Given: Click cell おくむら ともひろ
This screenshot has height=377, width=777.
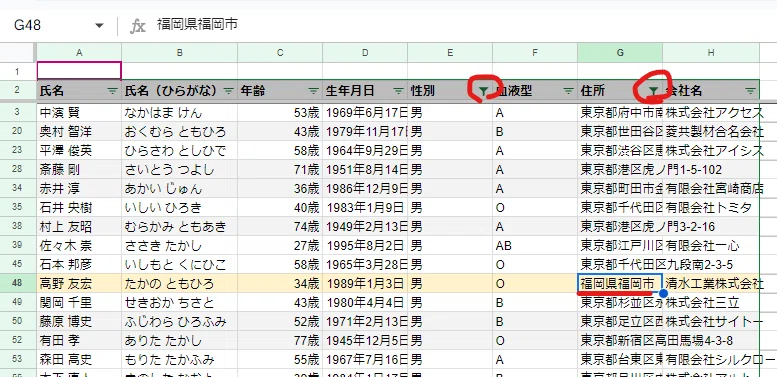Looking at the screenshot, I should click(x=179, y=132).
